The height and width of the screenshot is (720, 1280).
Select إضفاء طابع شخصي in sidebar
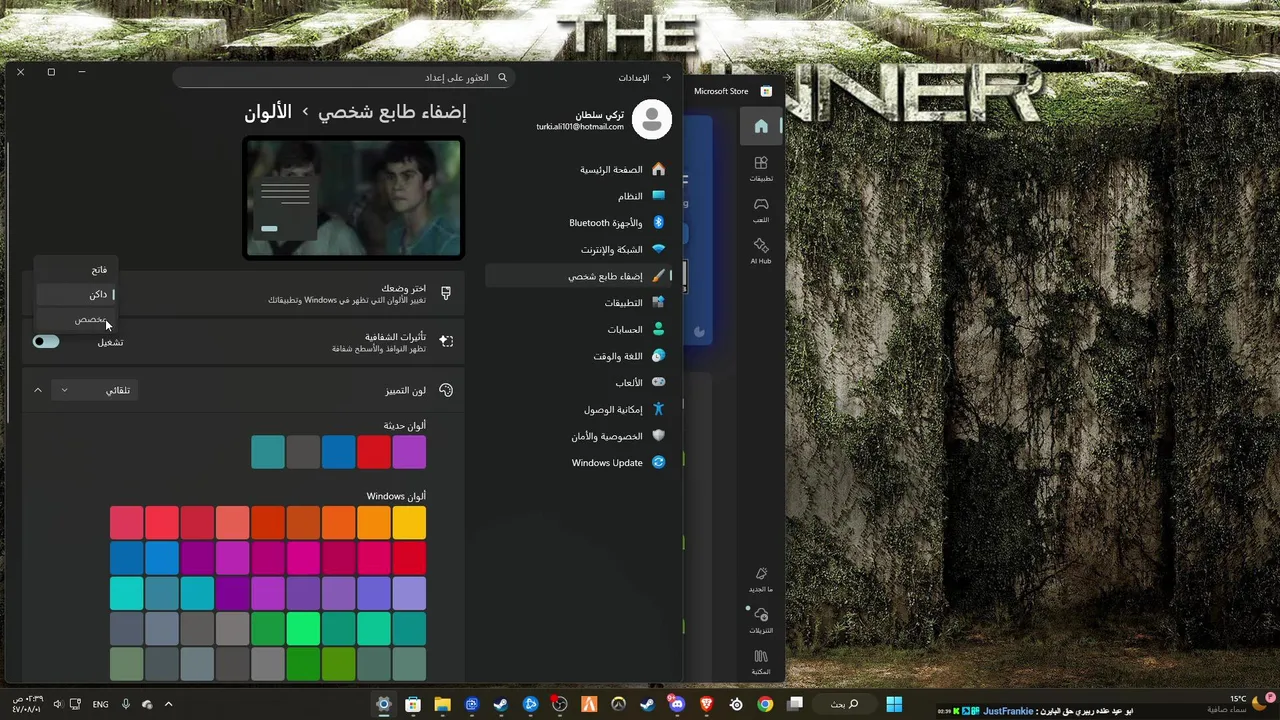pos(578,276)
